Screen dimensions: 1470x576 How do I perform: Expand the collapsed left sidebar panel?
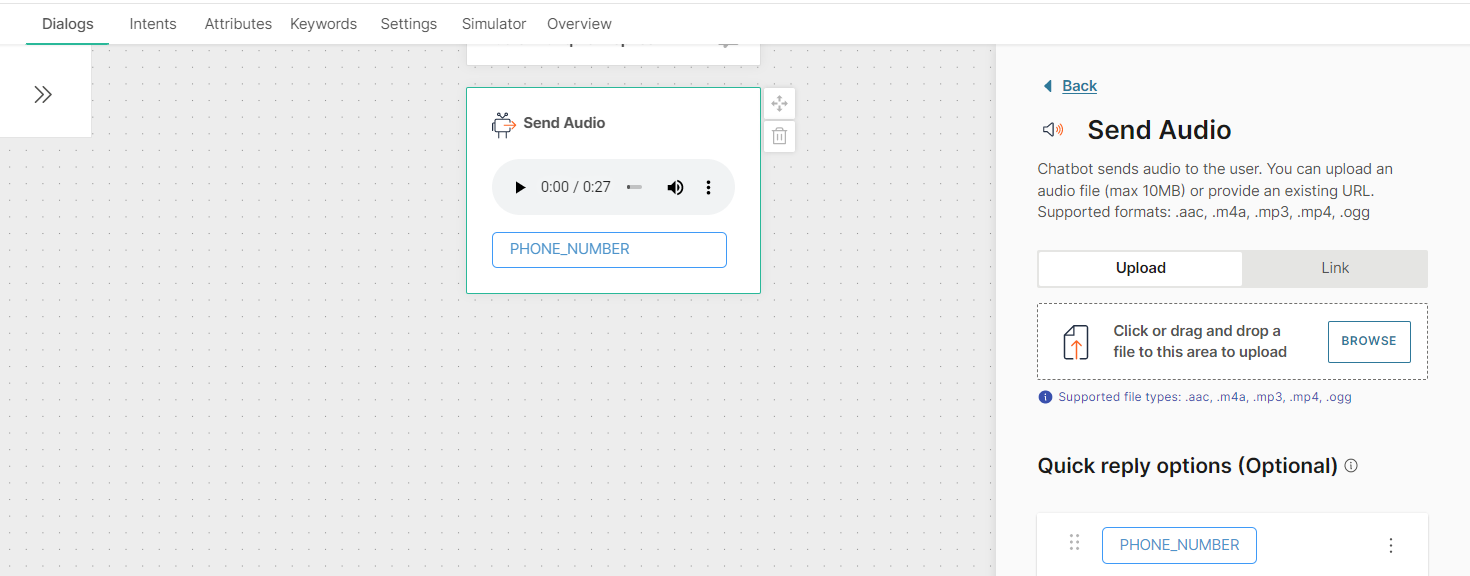point(43,95)
